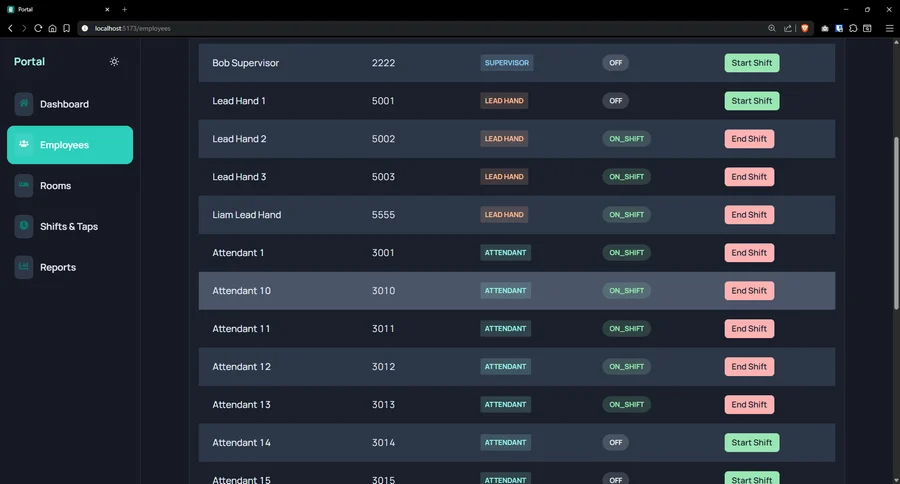This screenshot has height=484, width=900.
Task: Open the browser hamburger menu
Action: point(889,28)
